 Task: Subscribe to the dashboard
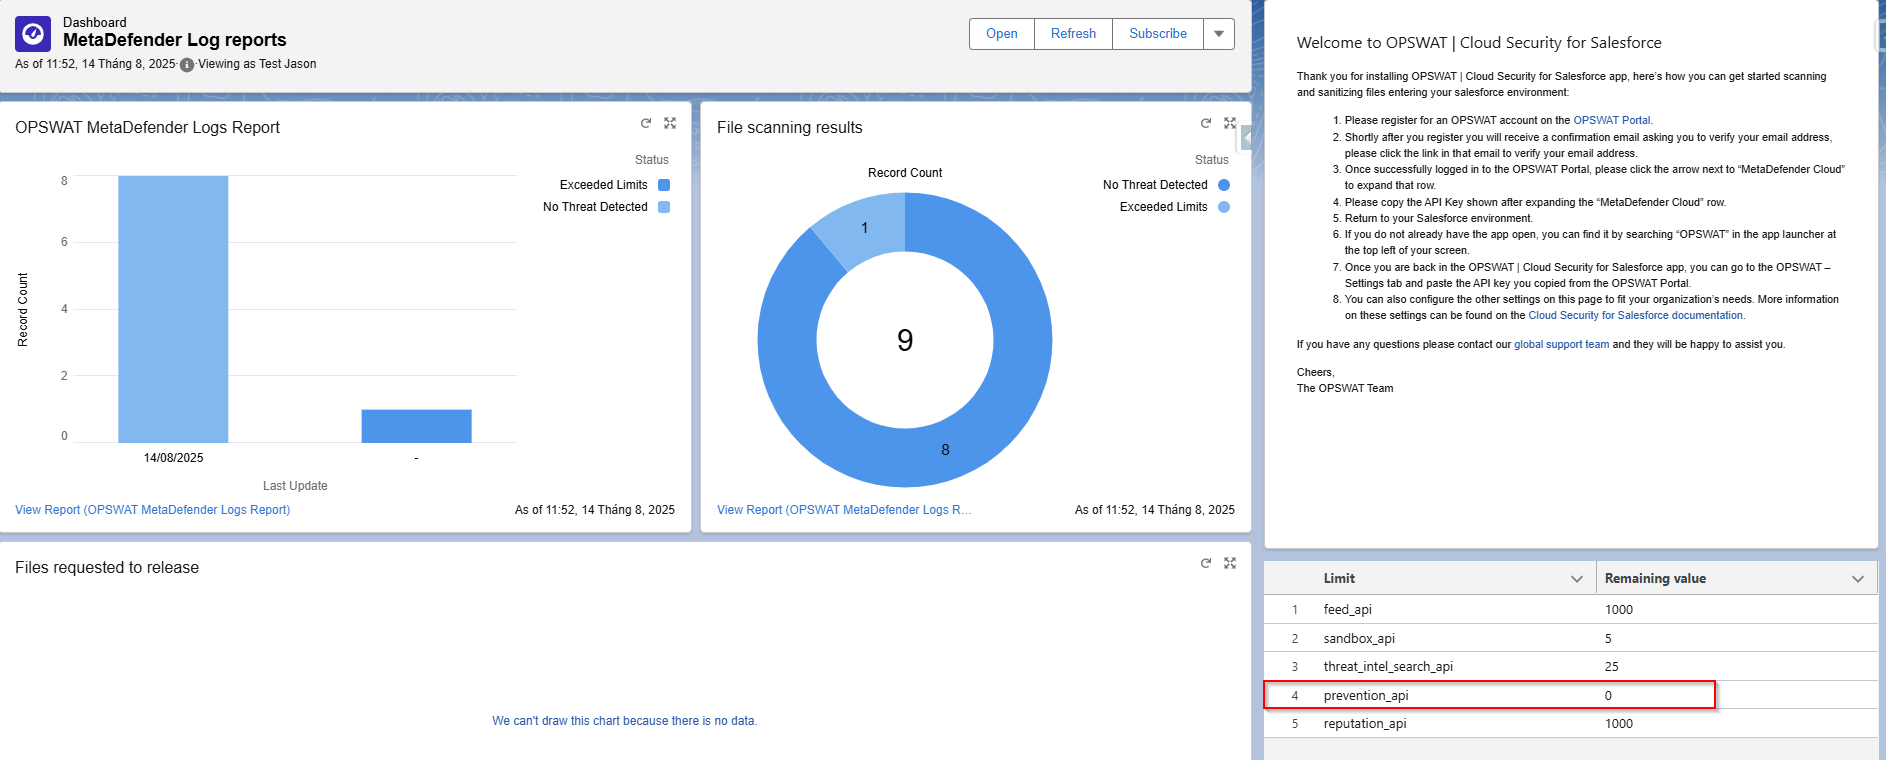[1158, 34]
